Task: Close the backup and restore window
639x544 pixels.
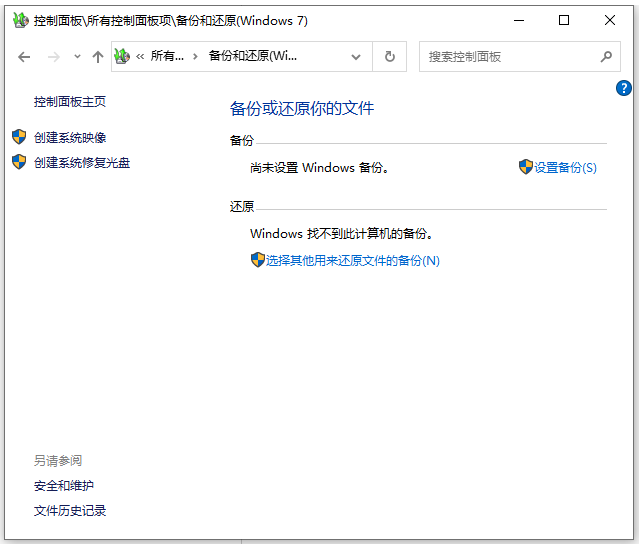Action: [610, 20]
